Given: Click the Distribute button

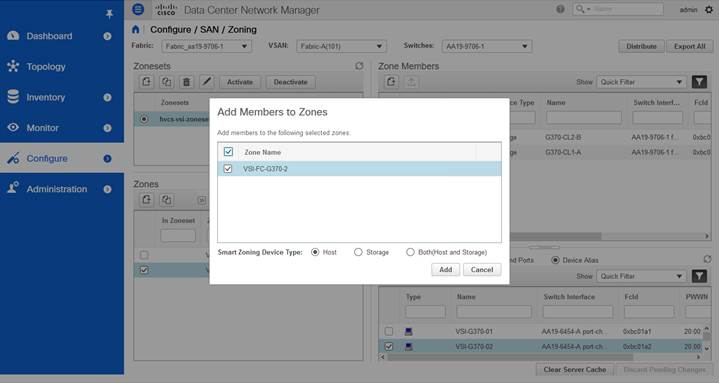Looking at the screenshot, I should [642, 46].
